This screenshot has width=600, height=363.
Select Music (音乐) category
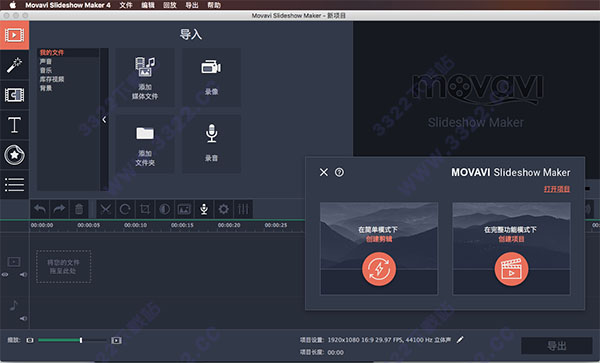pyautogui.click(x=46, y=70)
